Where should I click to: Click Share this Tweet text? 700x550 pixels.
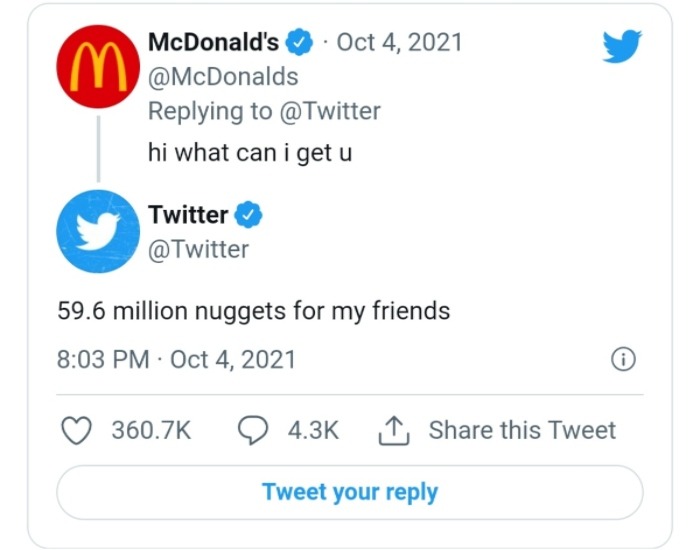(x=522, y=430)
